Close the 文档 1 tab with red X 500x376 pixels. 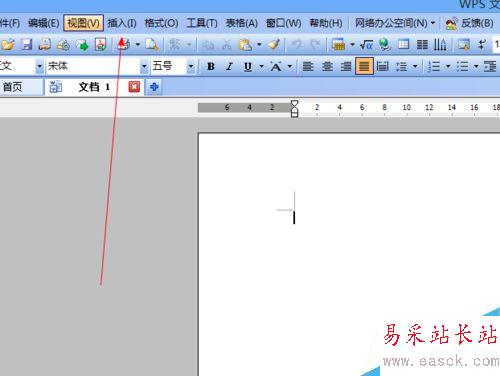pyautogui.click(x=134, y=87)
